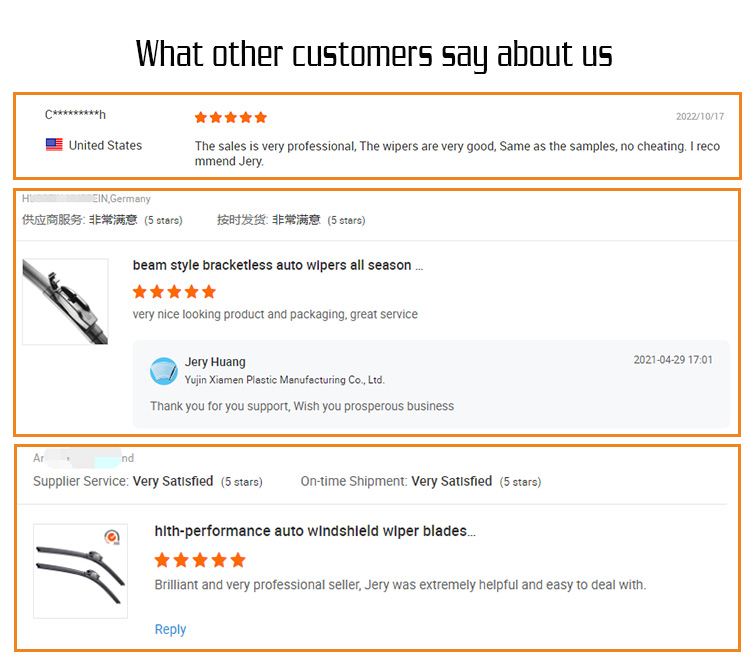Click the reviewer name C*********h

(x=75, y=115)
